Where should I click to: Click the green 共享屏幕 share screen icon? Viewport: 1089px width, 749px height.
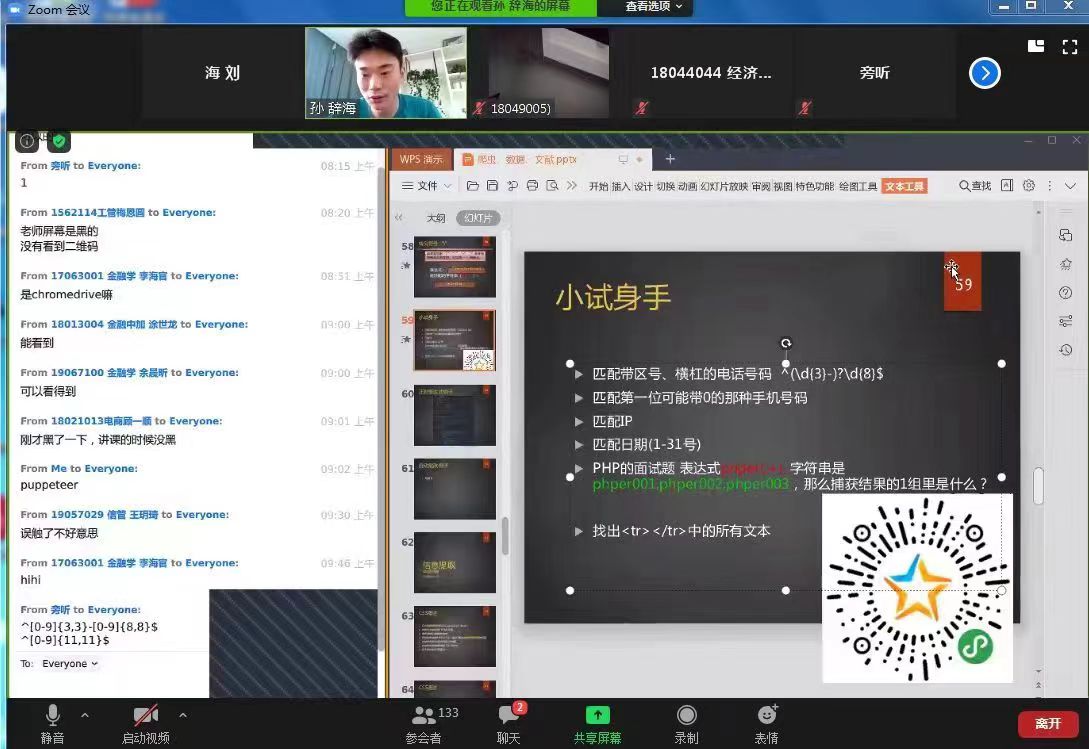(x=597, y=715)
